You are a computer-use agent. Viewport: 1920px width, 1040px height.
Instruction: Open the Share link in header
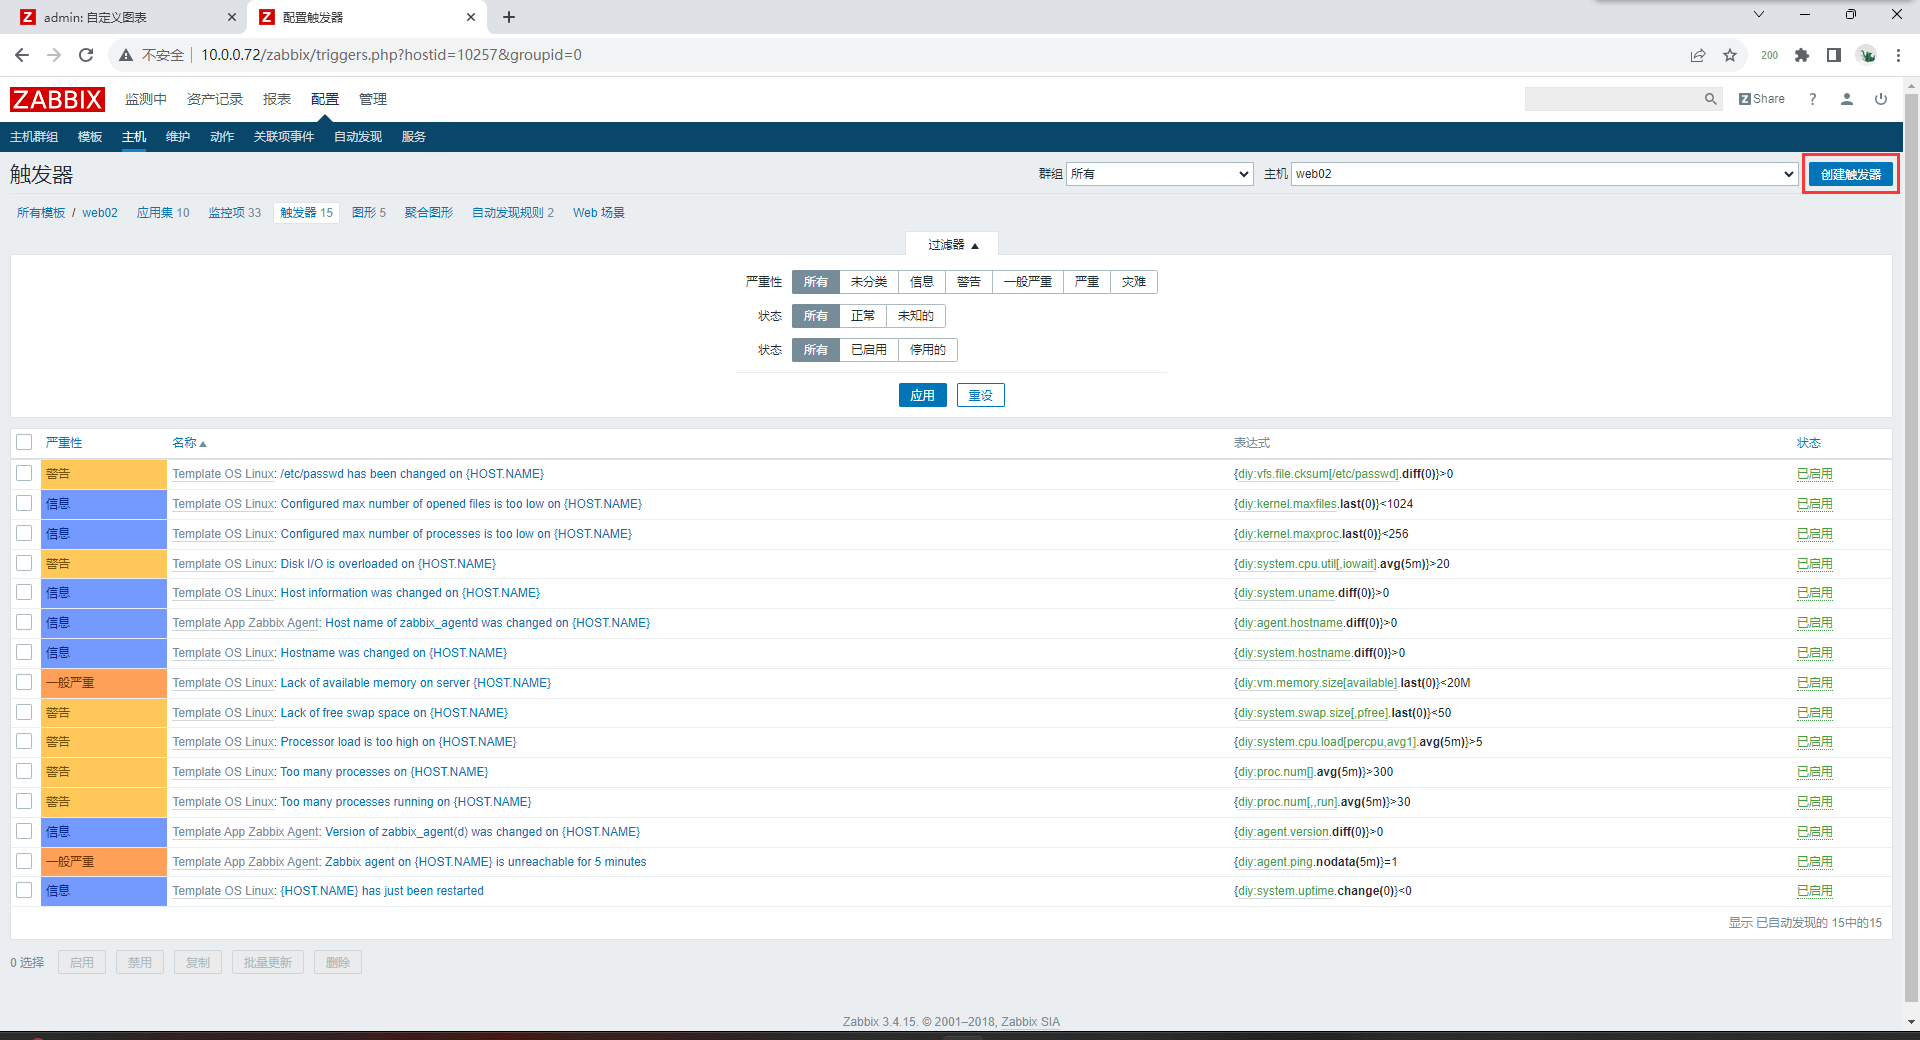[x=1762, y=99]
